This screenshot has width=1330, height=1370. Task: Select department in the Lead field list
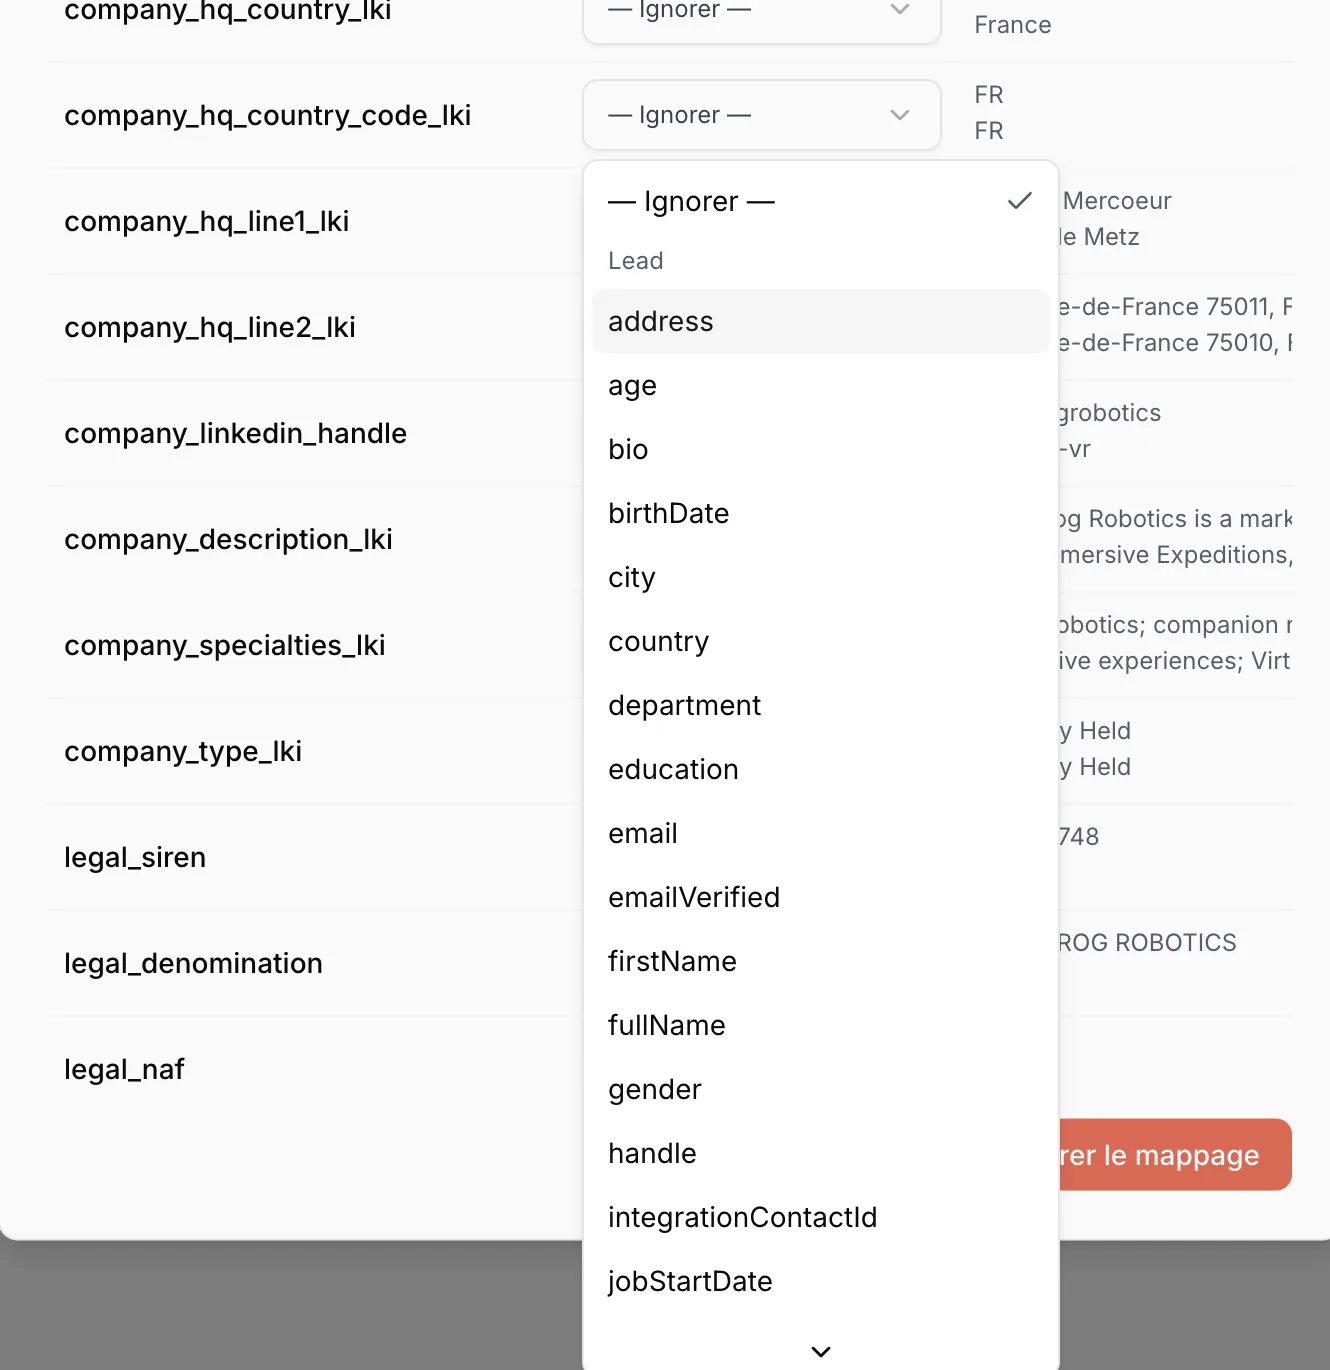pyautogui.click(x=820, y=705)
